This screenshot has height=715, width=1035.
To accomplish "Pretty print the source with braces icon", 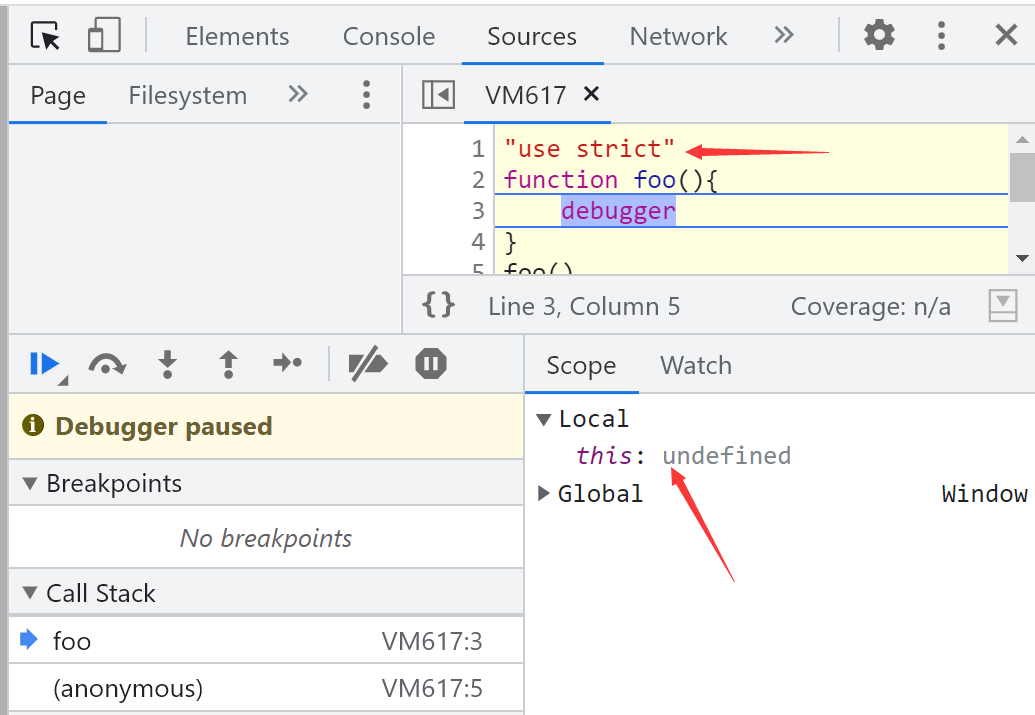I will 439,306.
